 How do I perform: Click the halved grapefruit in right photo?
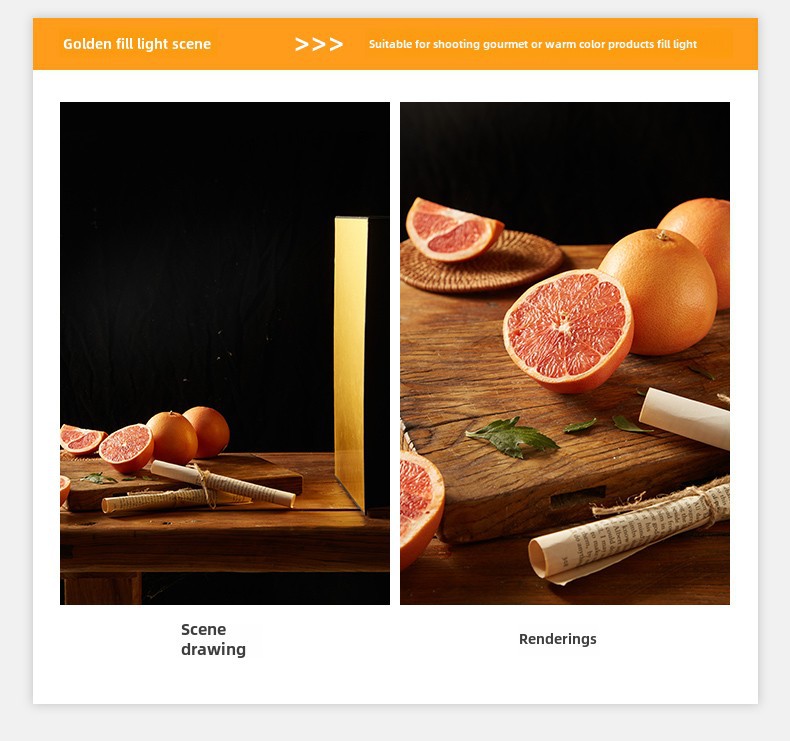point(568,330)
